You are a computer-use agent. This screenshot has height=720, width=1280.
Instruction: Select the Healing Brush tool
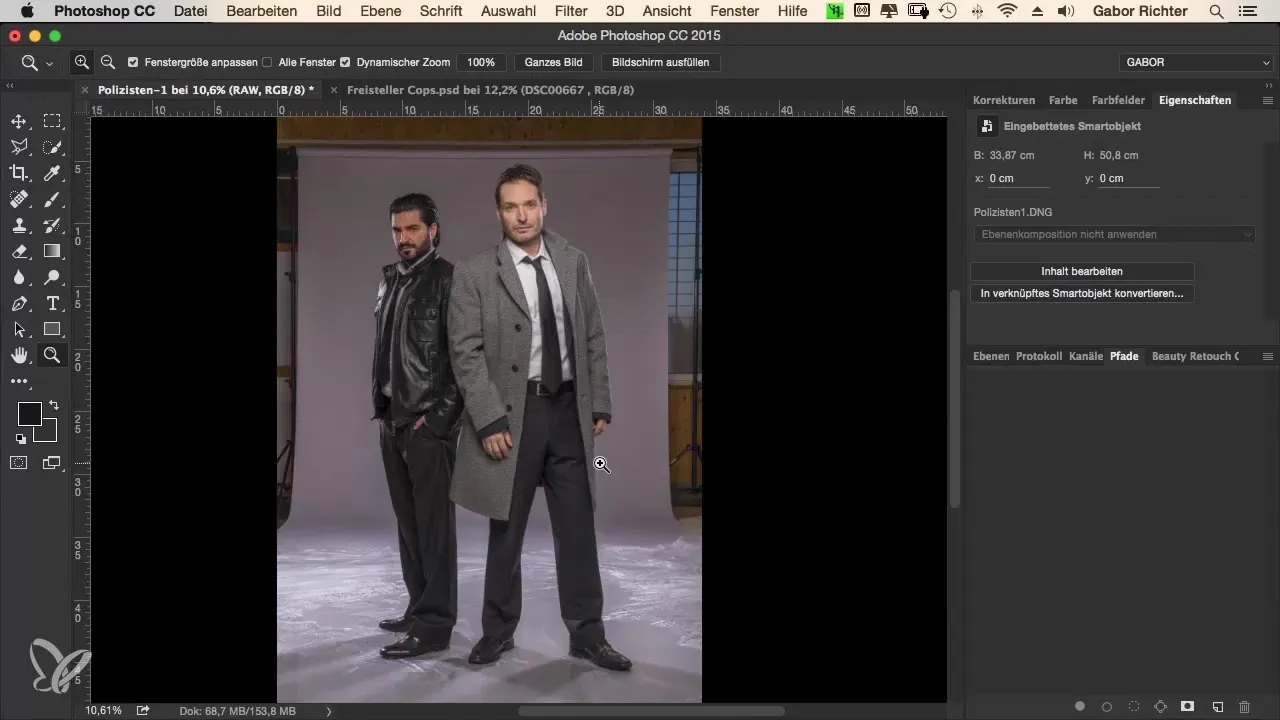tap(18, 199)
